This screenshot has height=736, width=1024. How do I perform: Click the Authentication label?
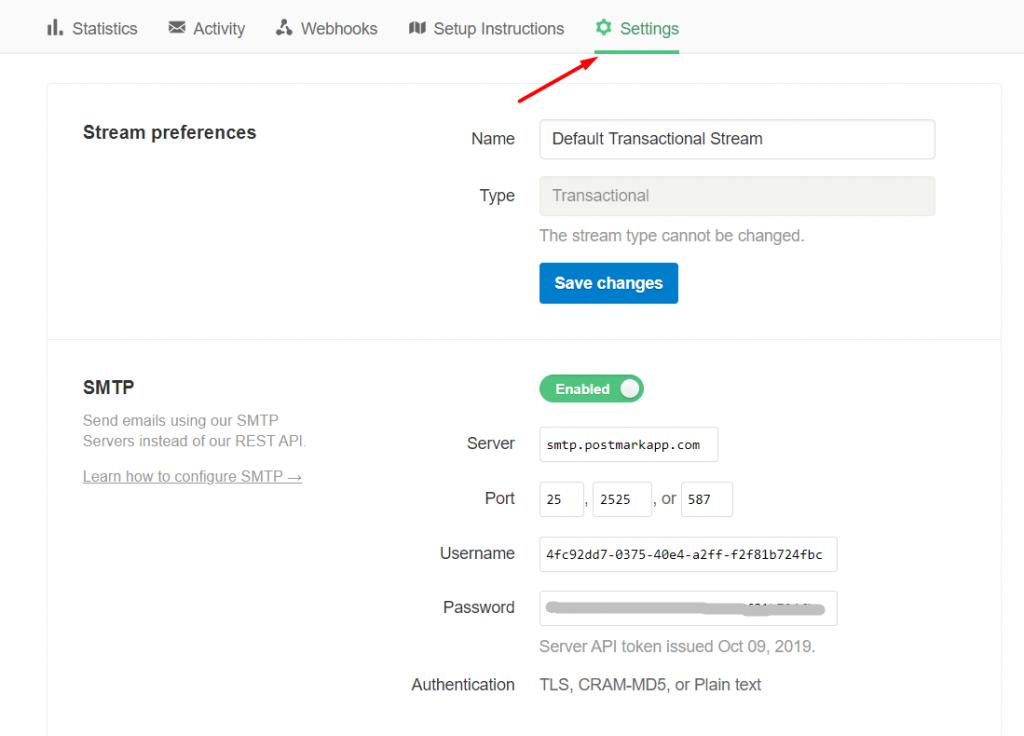coord(463,684)
